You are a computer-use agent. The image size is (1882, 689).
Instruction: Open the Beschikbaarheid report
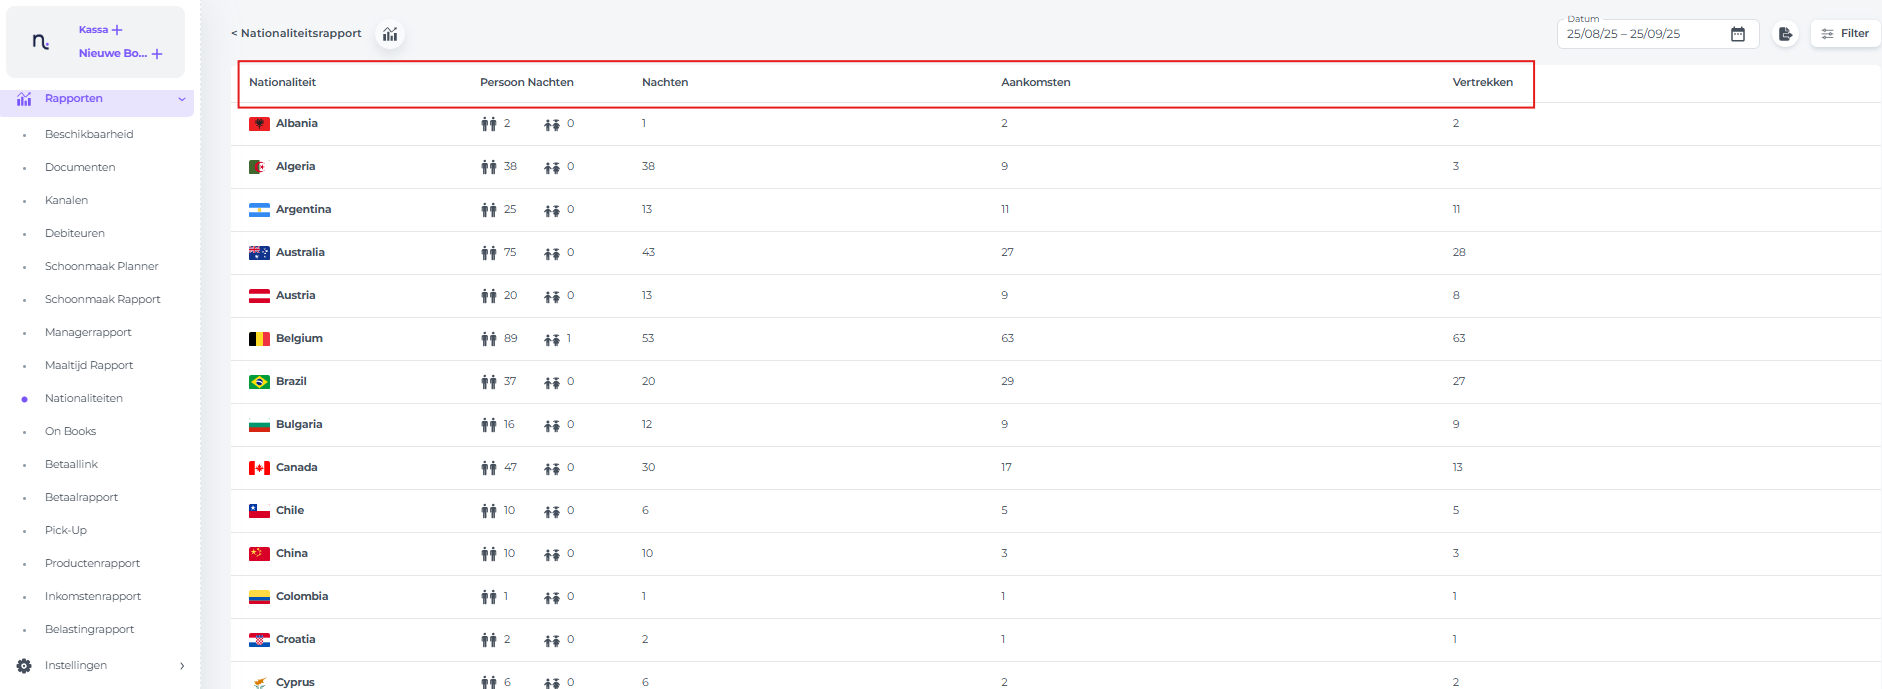89,134
